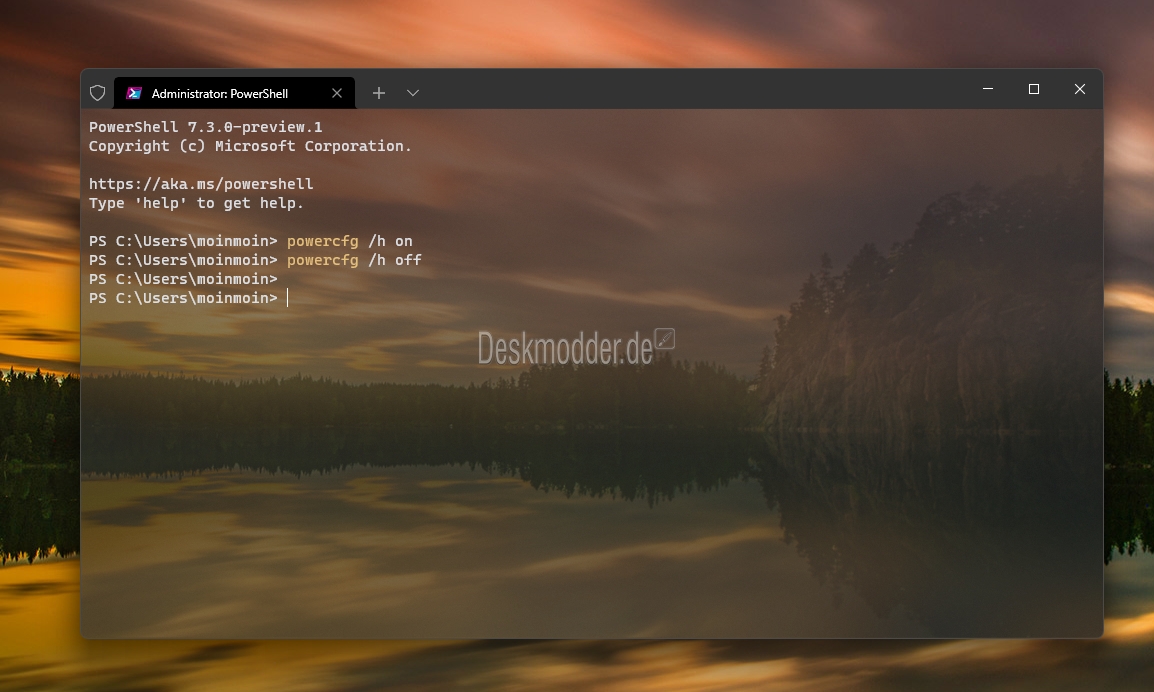Image resolution: width=1154 pixels, height=692 pixels.
Task: Select the Administrator: PowerShell tab
Action: click(x=235, y=93)
